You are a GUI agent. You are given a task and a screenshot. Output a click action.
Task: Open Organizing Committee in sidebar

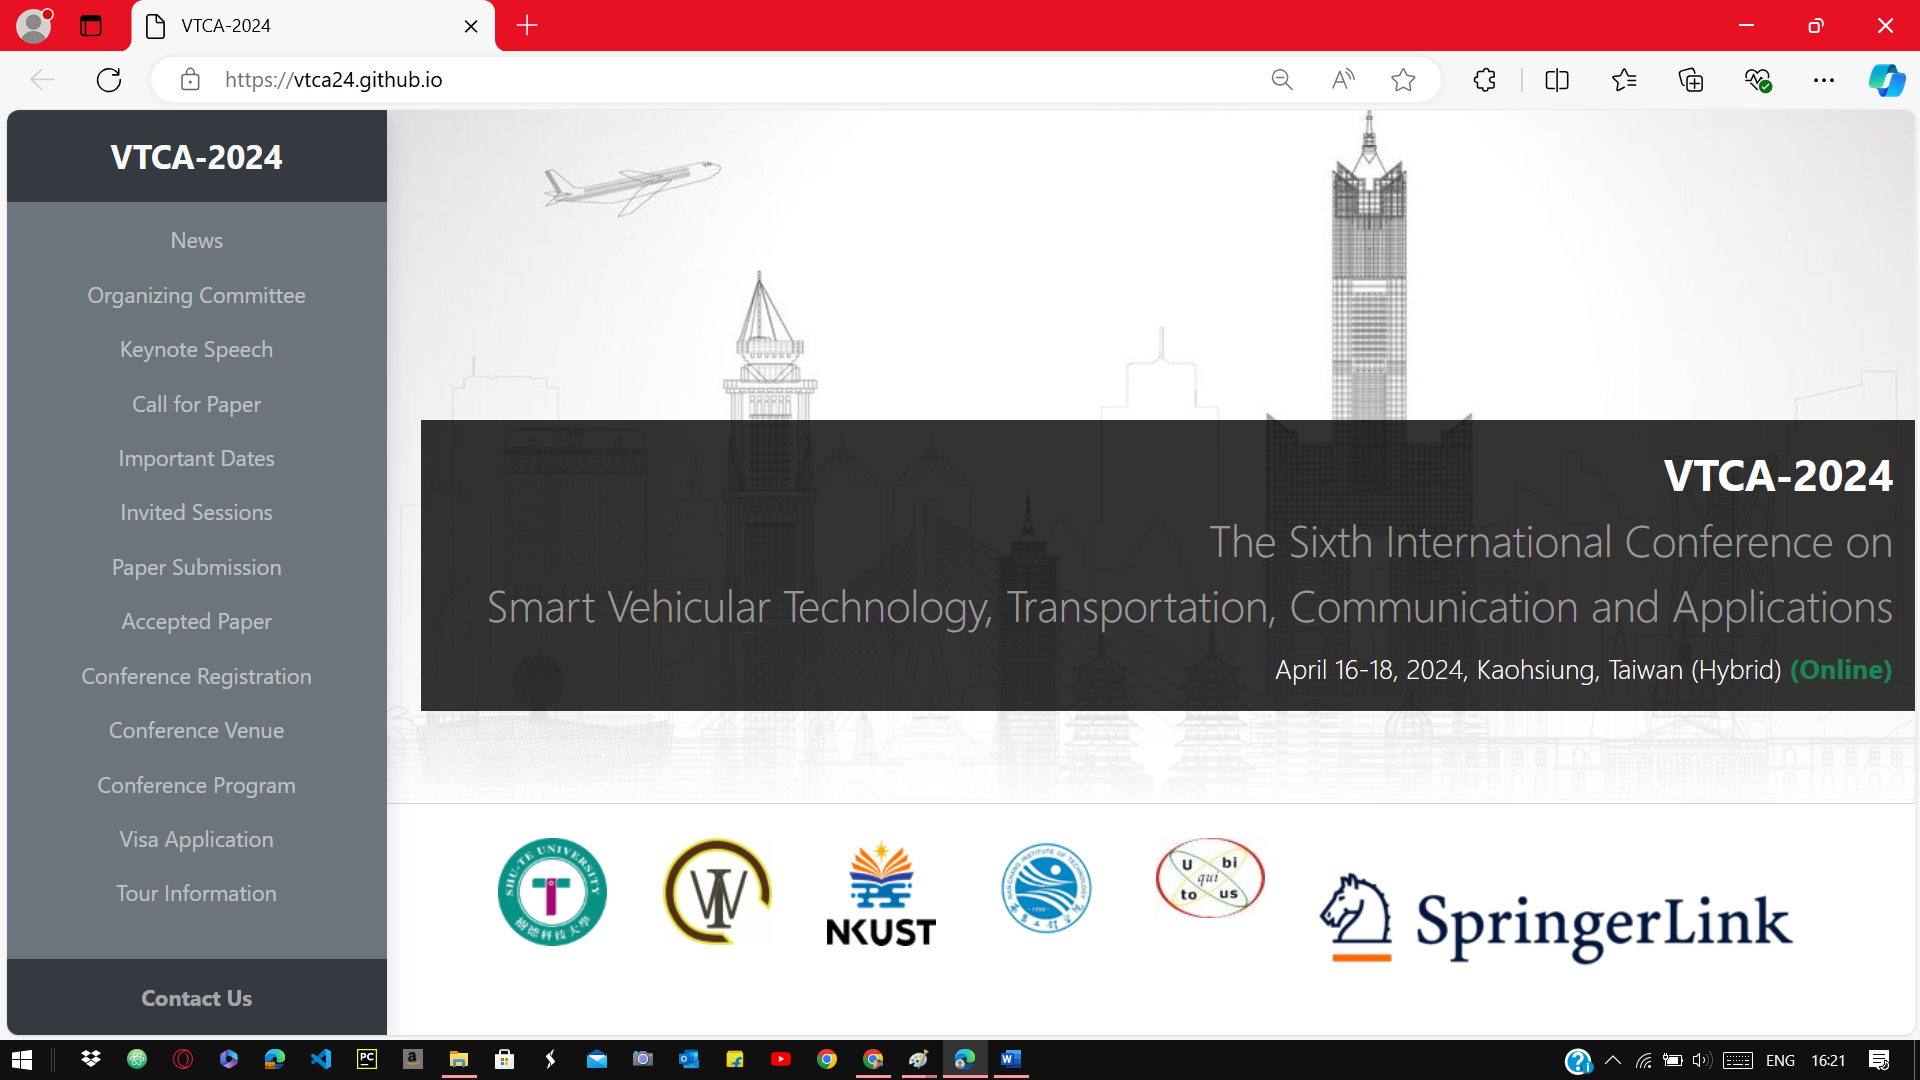[x=196, y=296]
